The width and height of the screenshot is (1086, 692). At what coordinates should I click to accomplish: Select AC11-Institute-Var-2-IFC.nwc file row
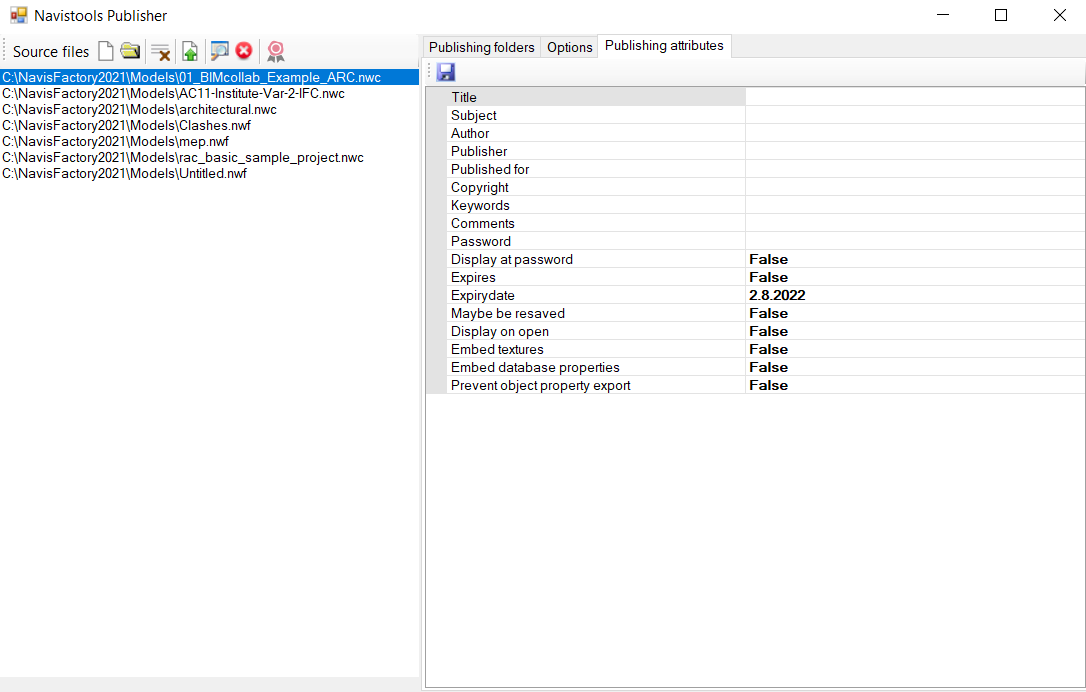coord(209,94)
